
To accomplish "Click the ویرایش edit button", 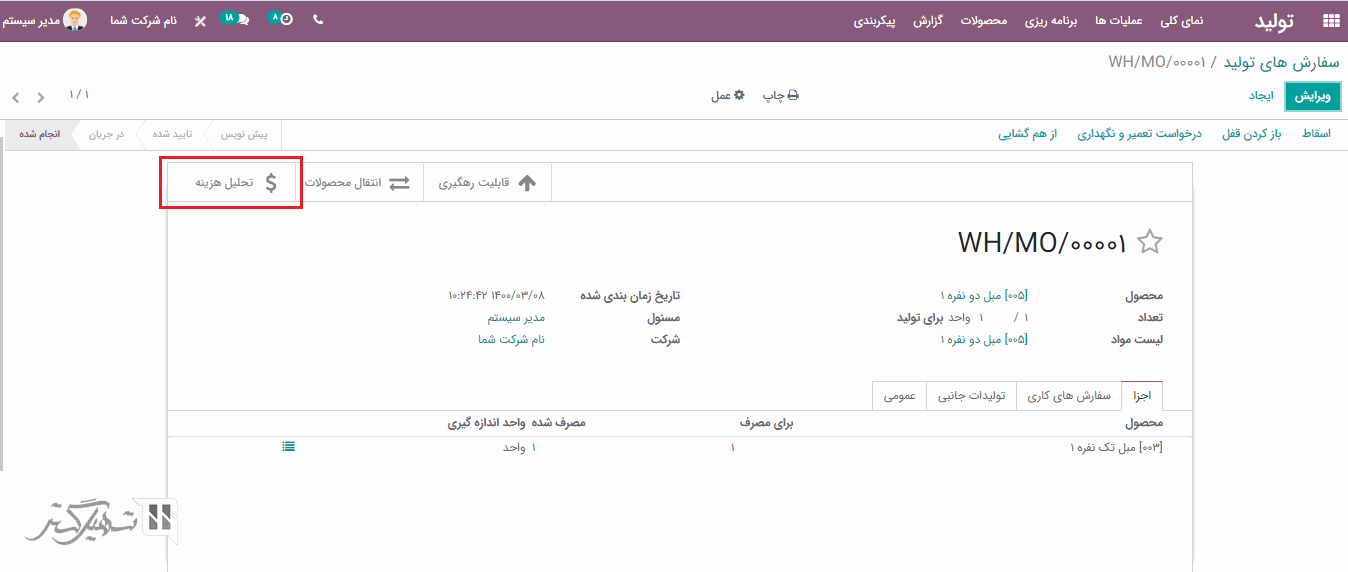I will (1312, 96).
